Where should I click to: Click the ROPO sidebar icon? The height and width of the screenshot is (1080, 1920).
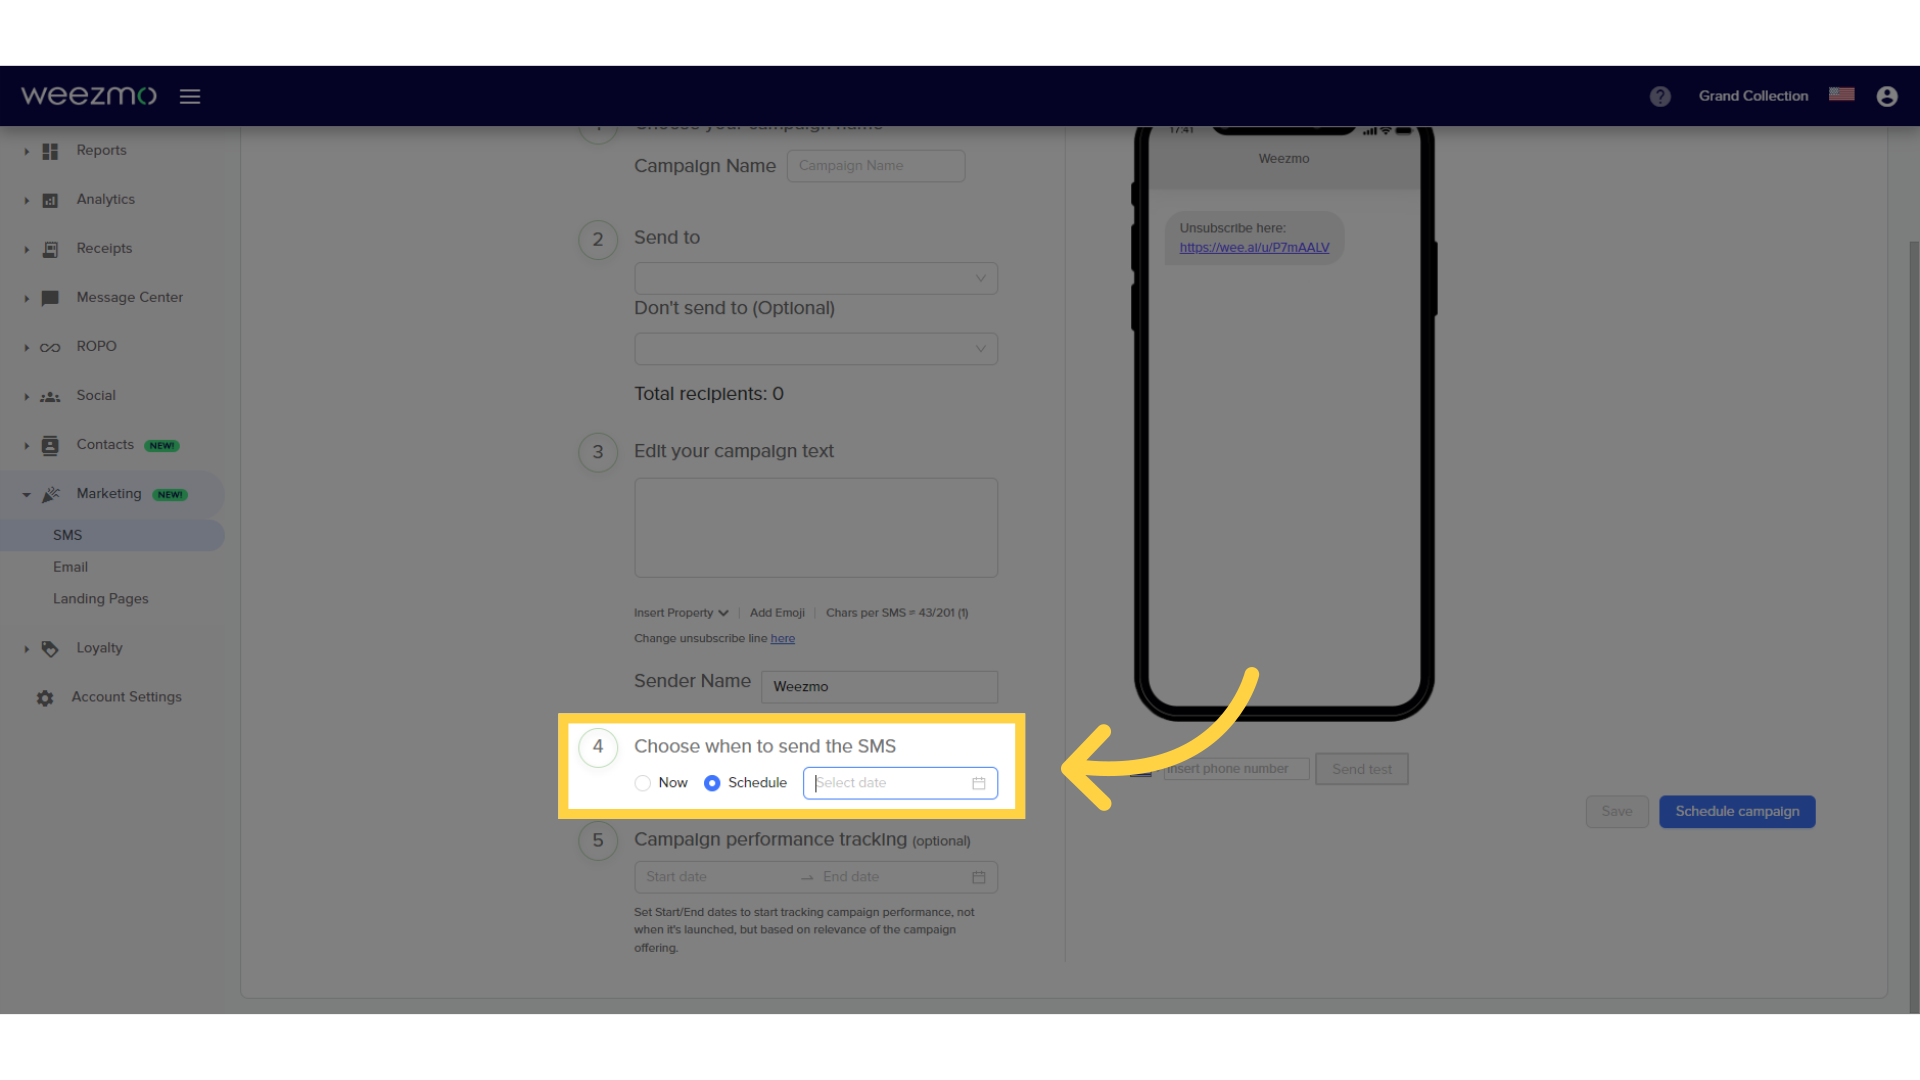coord(50,345)
